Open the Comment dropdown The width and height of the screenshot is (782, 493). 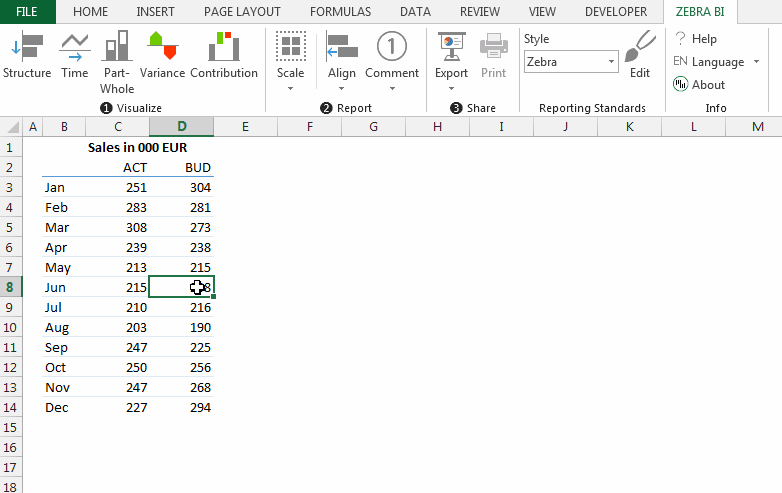392,89
